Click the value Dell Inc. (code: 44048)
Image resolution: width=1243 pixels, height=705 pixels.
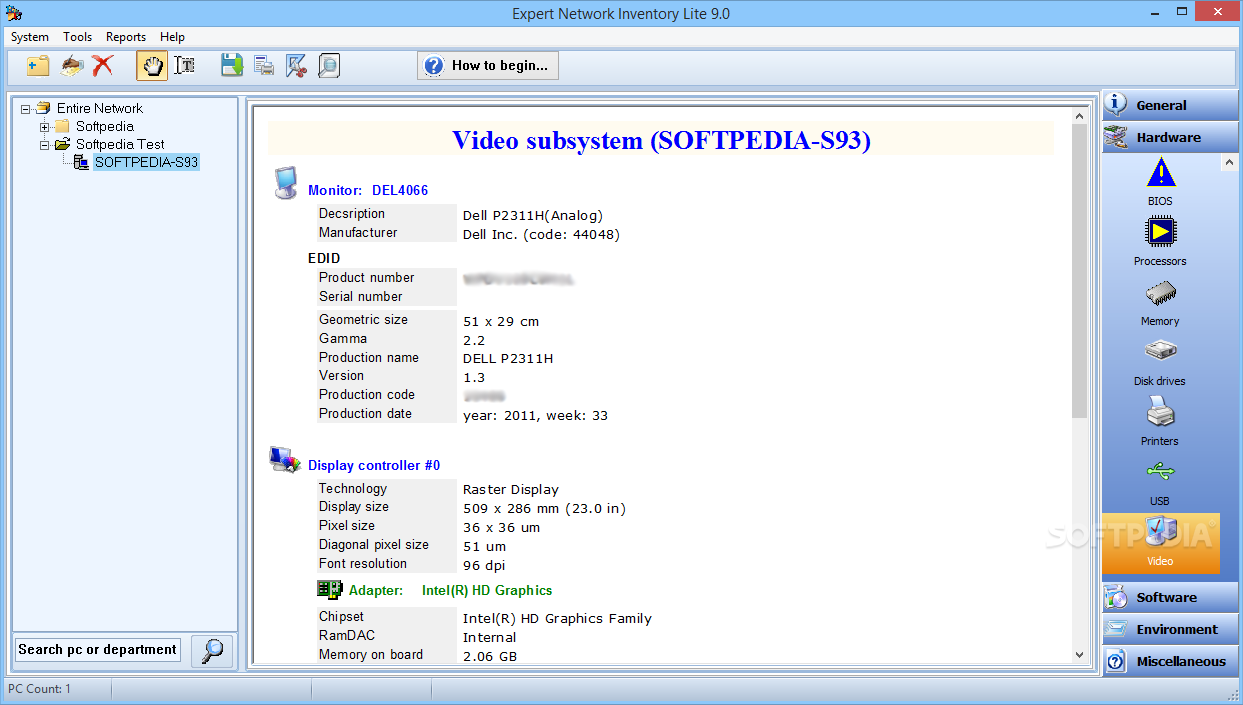click(541, 234)
